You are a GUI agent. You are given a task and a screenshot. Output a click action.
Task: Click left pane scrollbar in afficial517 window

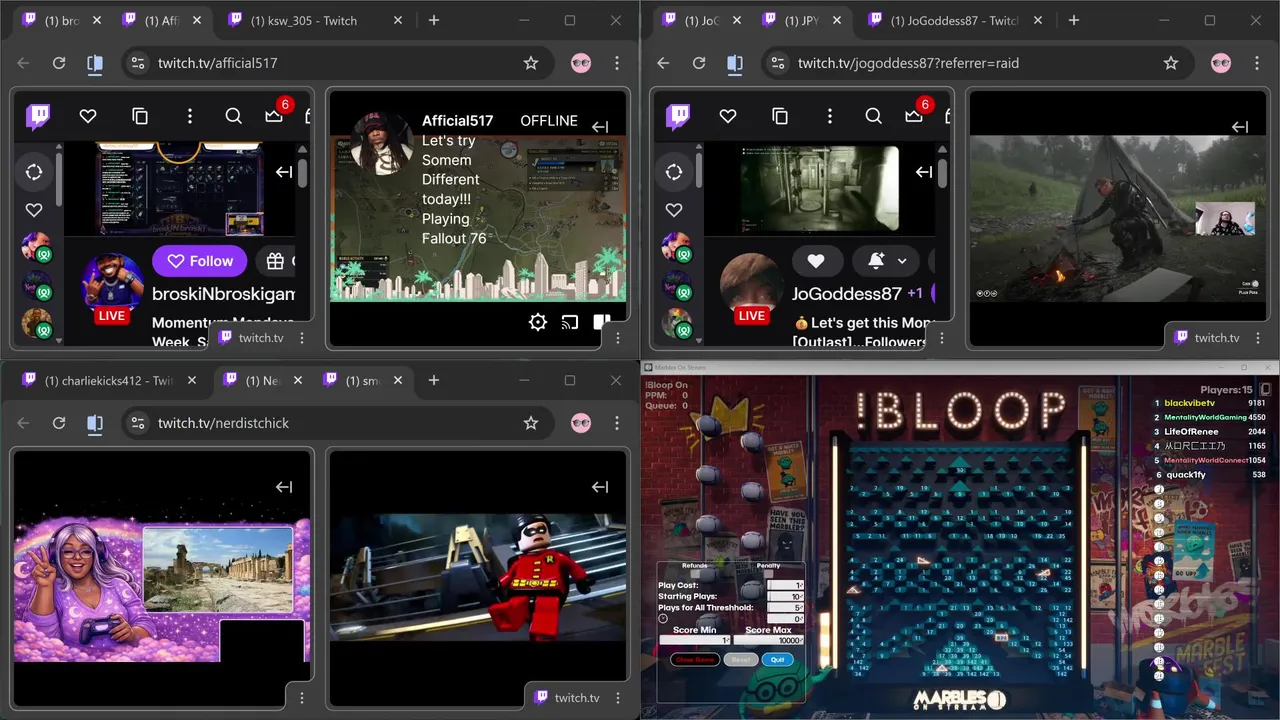pyautogui.click(x=302, y=172)
